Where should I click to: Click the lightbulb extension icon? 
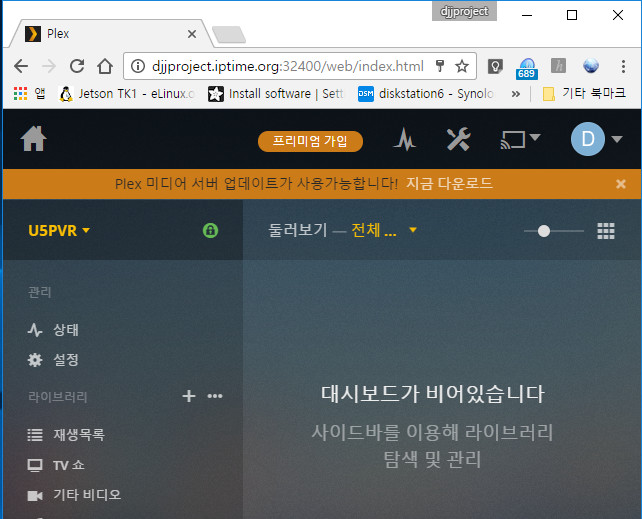[495, 66]
